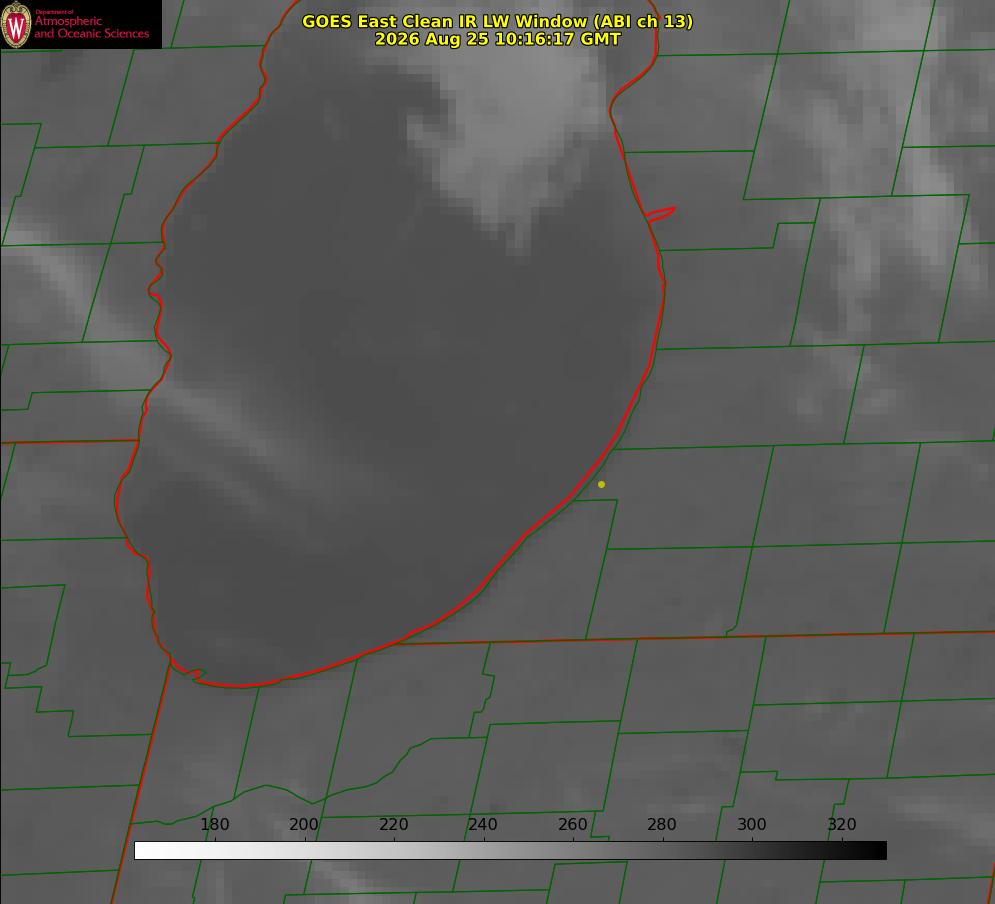Click the 220 tick label on colorbar
This screenshot has height=904, width=995.
(x=393, y=824)
